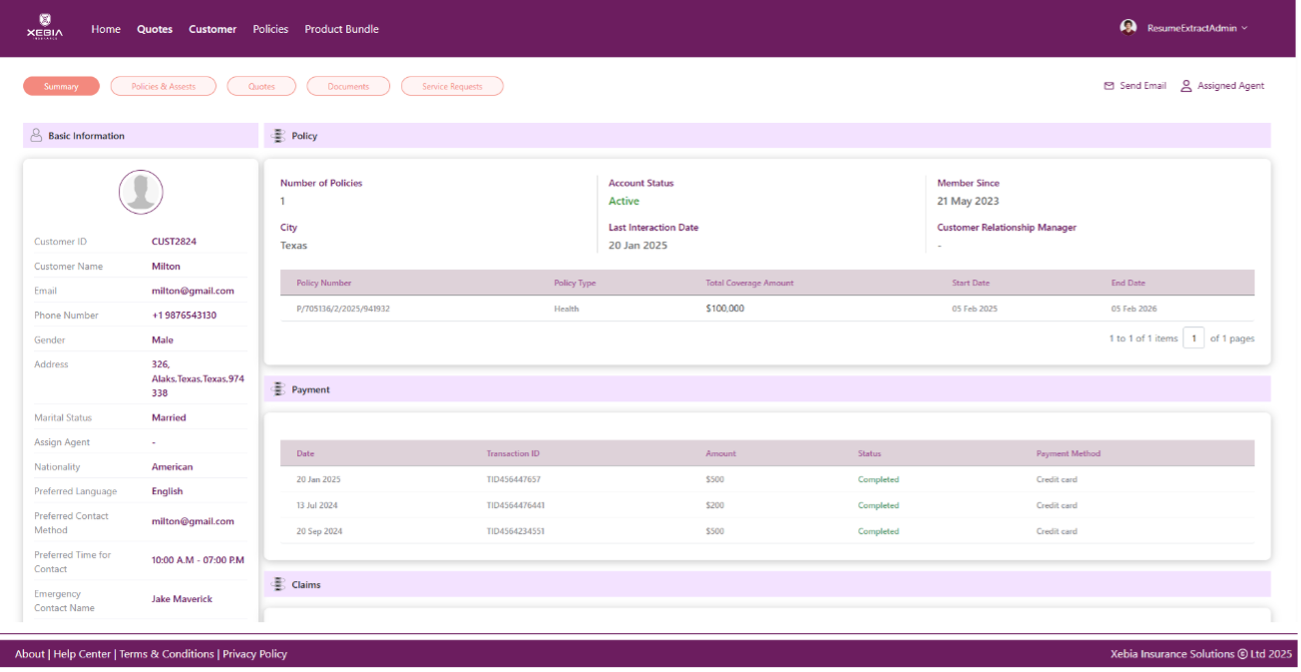
Task: Click the page number input field
Action: click(x=1193, y=338)
